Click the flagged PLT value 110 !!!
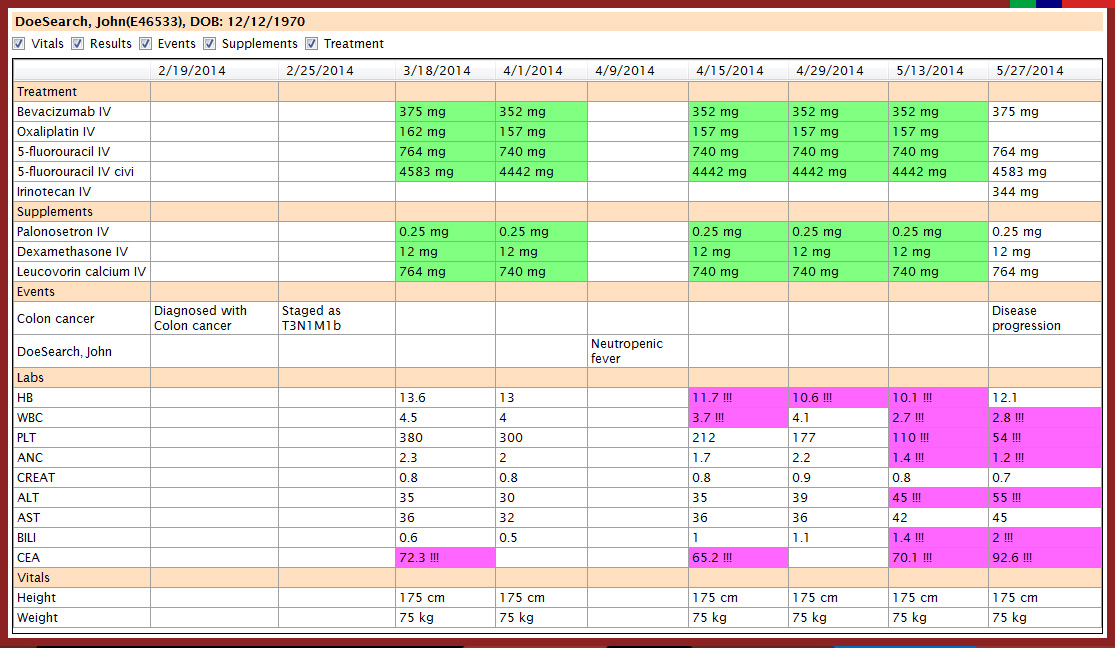The height and width of the screenshot is (648, 1115). point(938,437)
